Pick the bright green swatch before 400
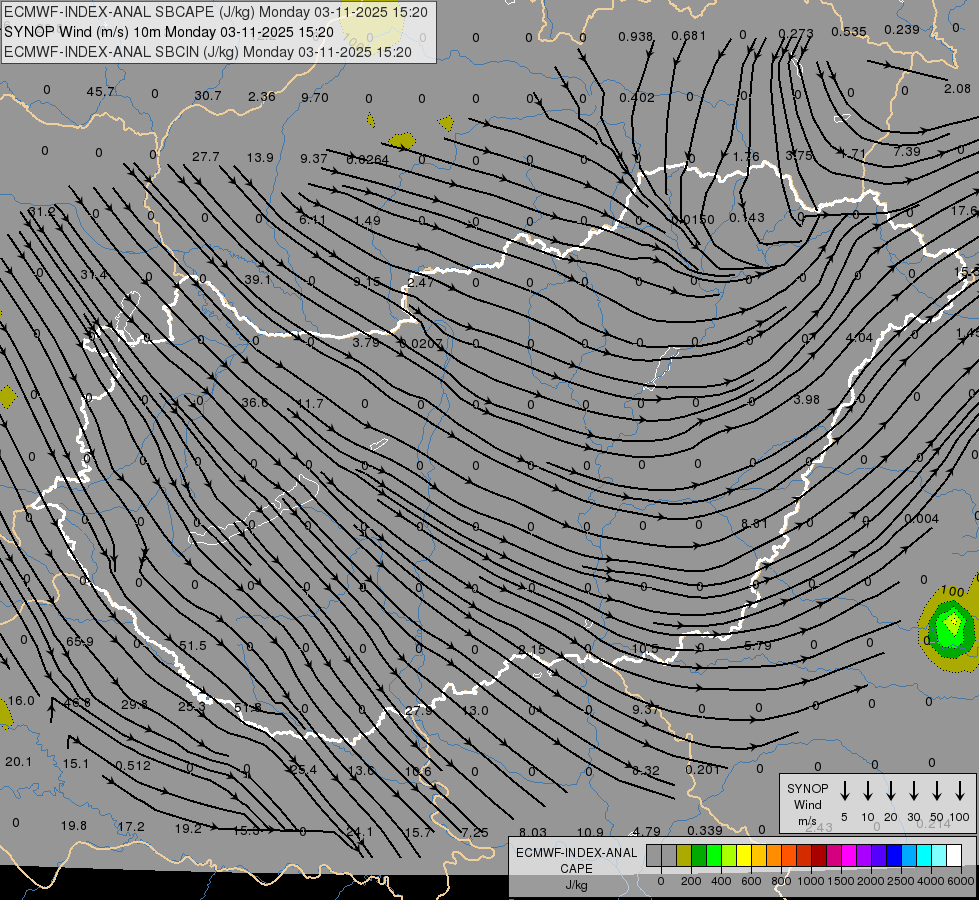 [714, 856]
